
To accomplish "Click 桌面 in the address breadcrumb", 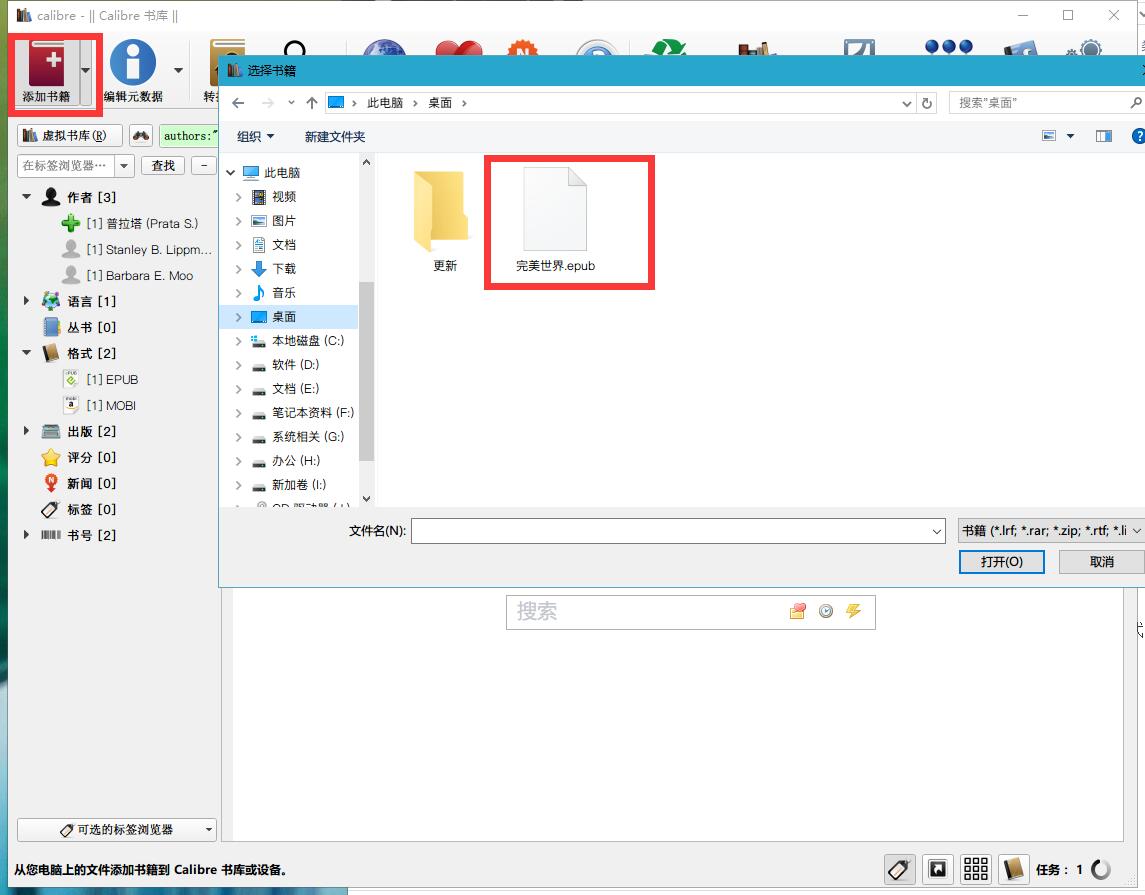I will click(x=440, y=103).
